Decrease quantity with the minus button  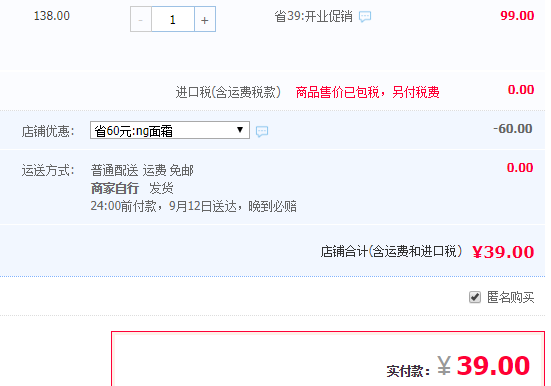(x=141, y=19)
